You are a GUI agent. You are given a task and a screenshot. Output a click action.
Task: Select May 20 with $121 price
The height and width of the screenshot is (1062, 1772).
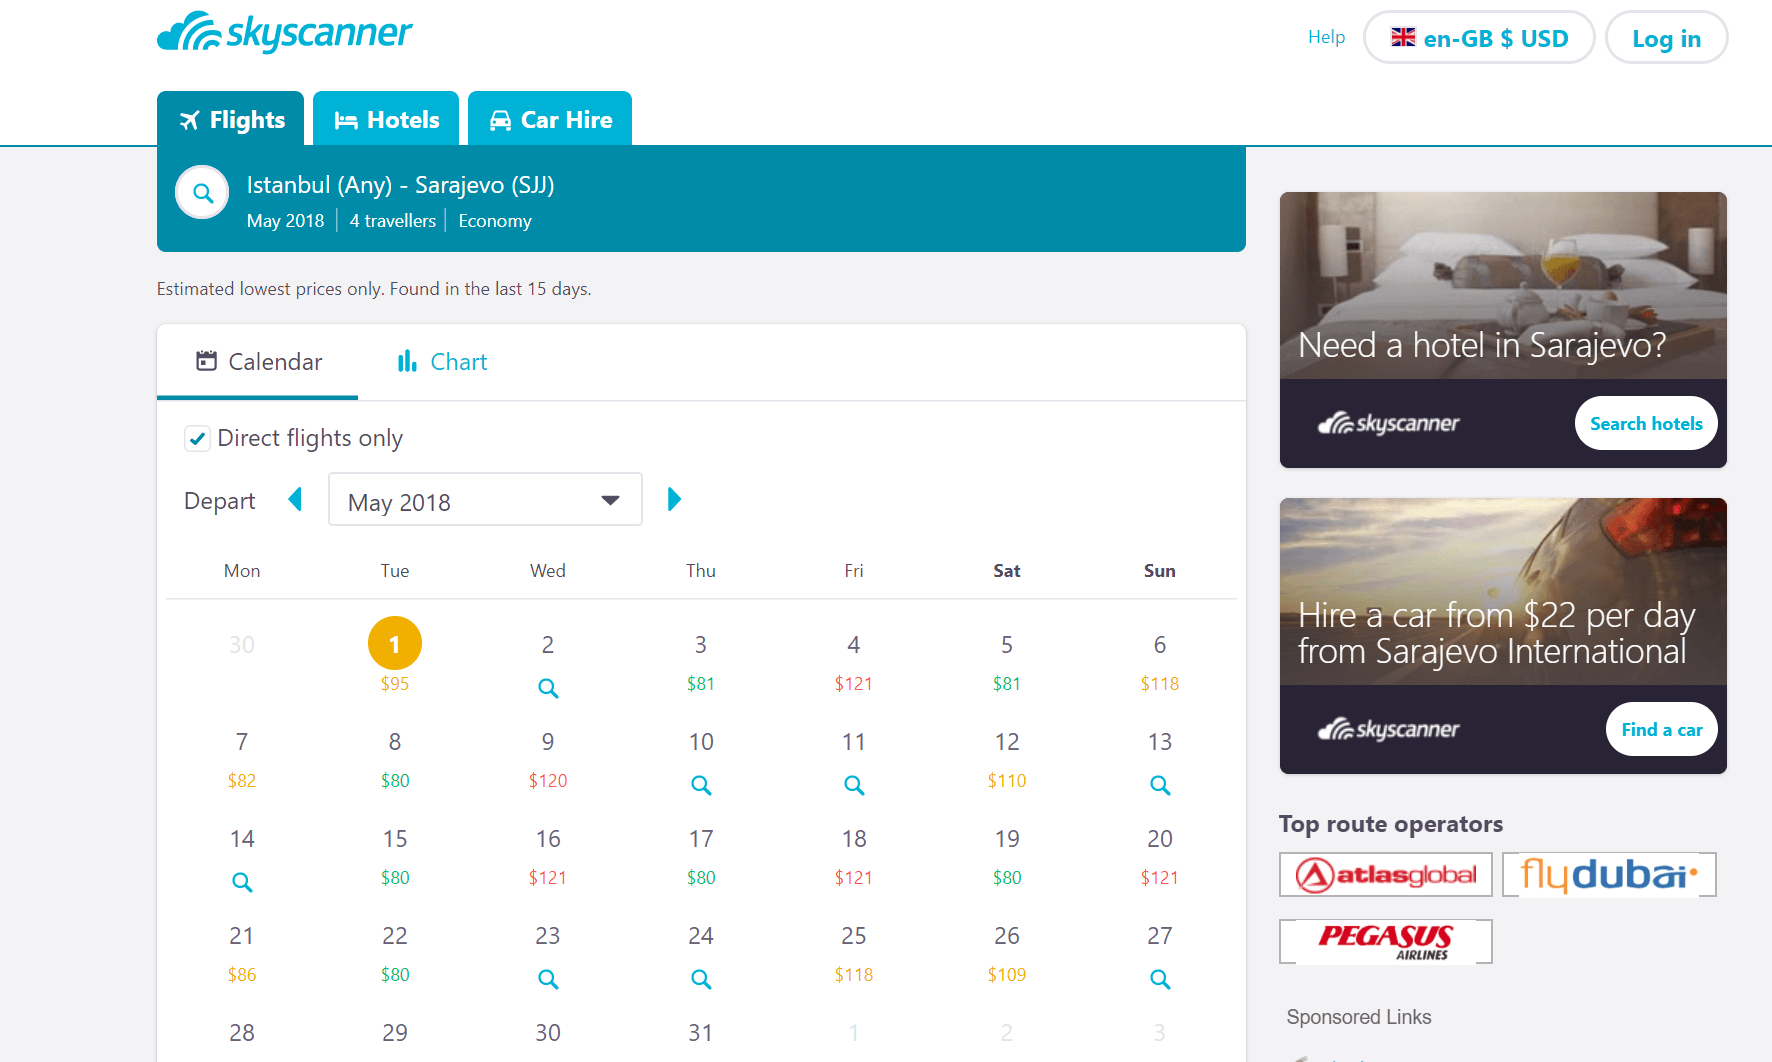(x=1160, y=856)
